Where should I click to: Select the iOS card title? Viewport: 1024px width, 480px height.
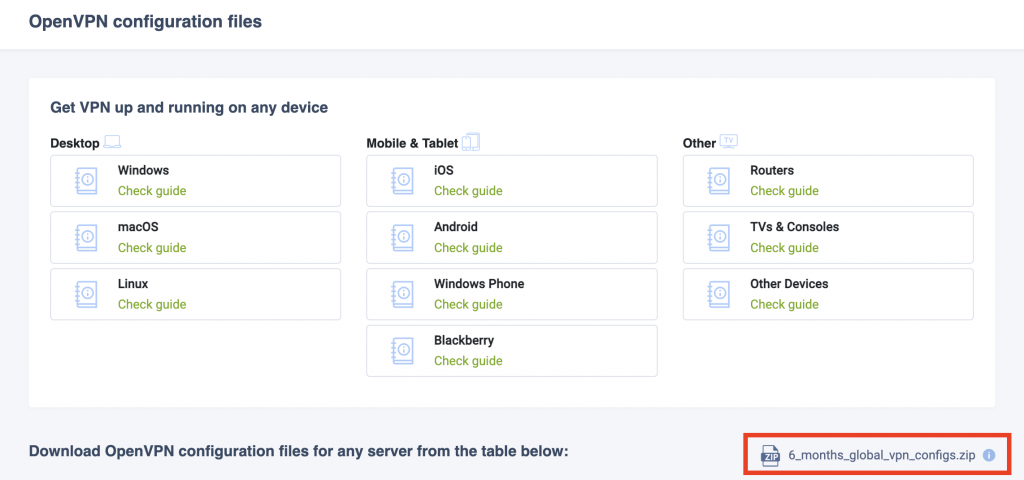tap(443, 170)
